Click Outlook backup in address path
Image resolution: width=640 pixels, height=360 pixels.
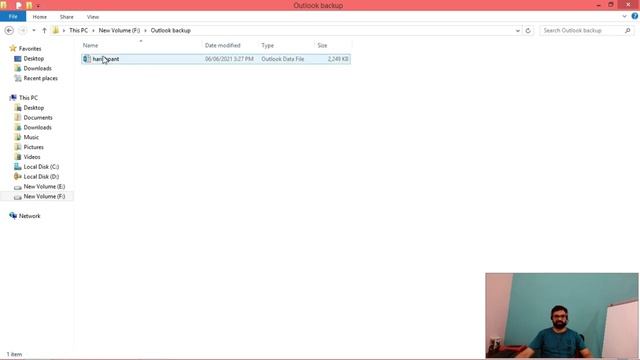click(x=171, y=31)
